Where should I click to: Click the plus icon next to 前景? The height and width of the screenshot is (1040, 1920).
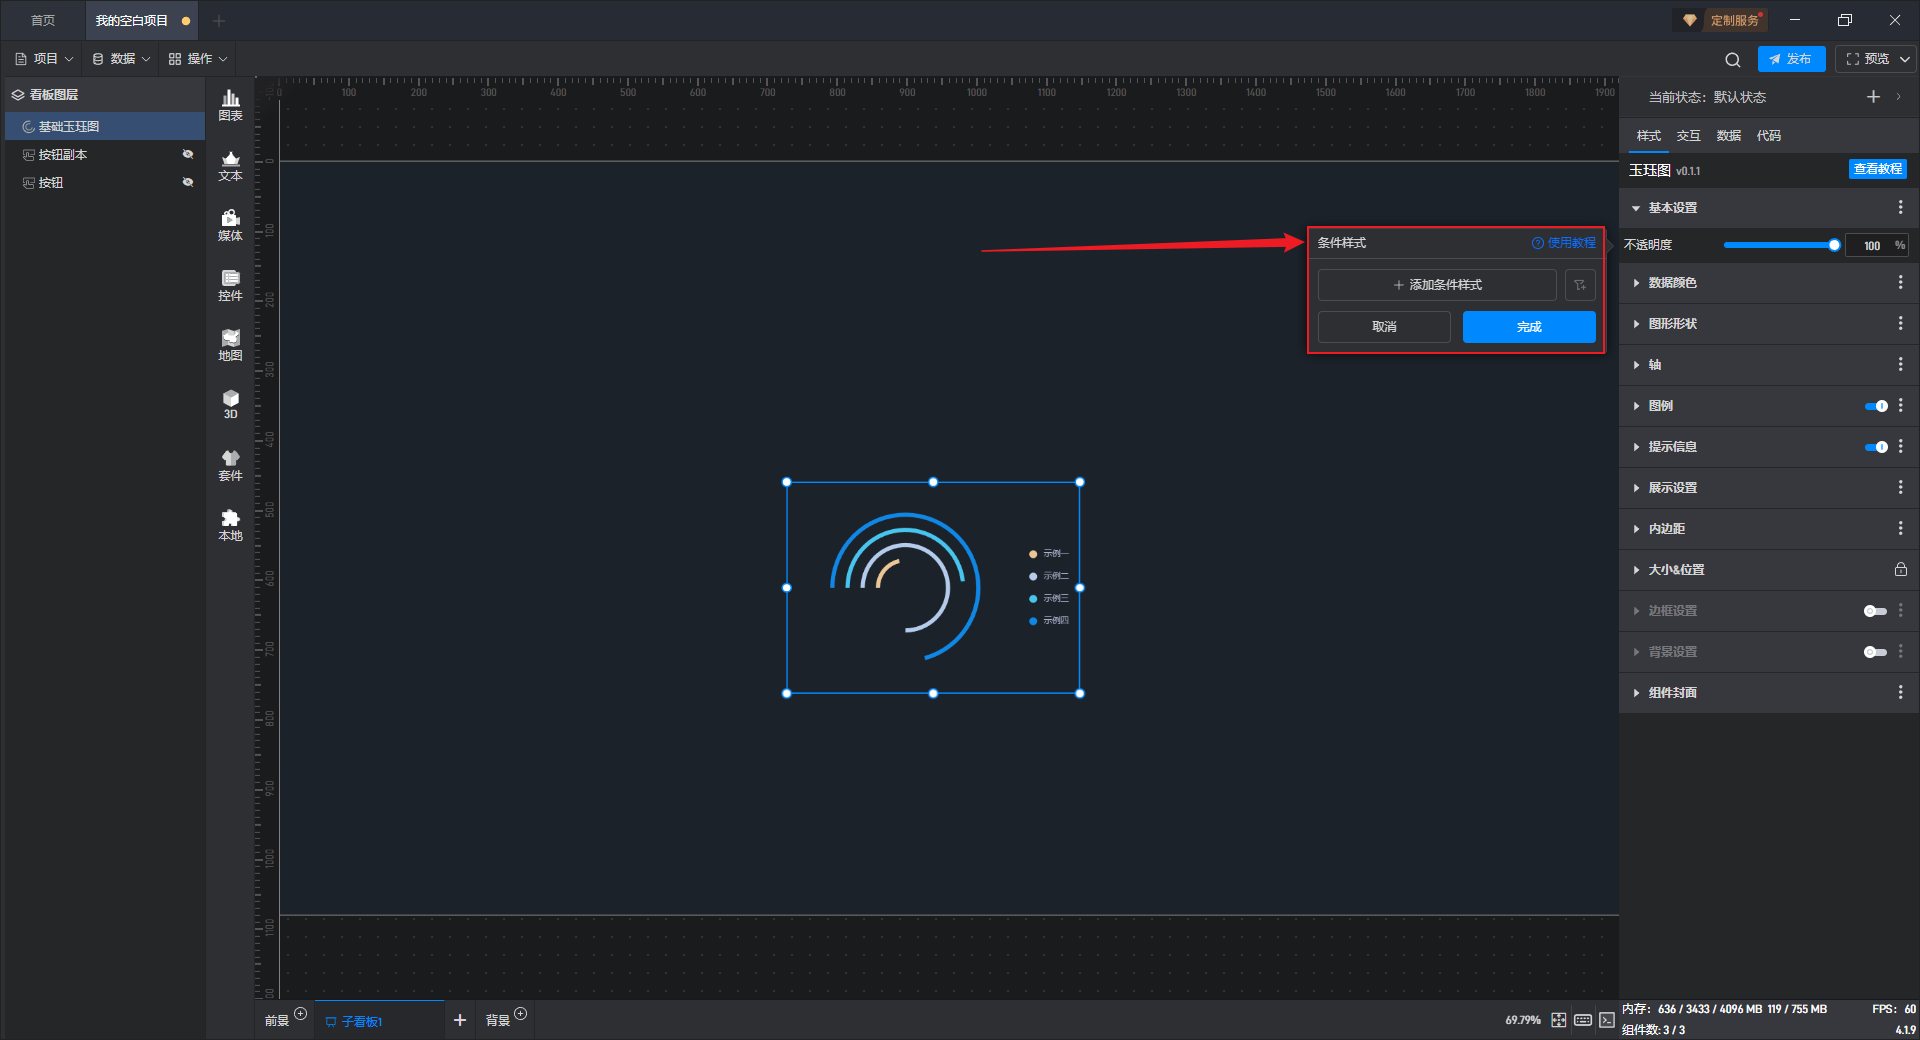[300, 1014]
